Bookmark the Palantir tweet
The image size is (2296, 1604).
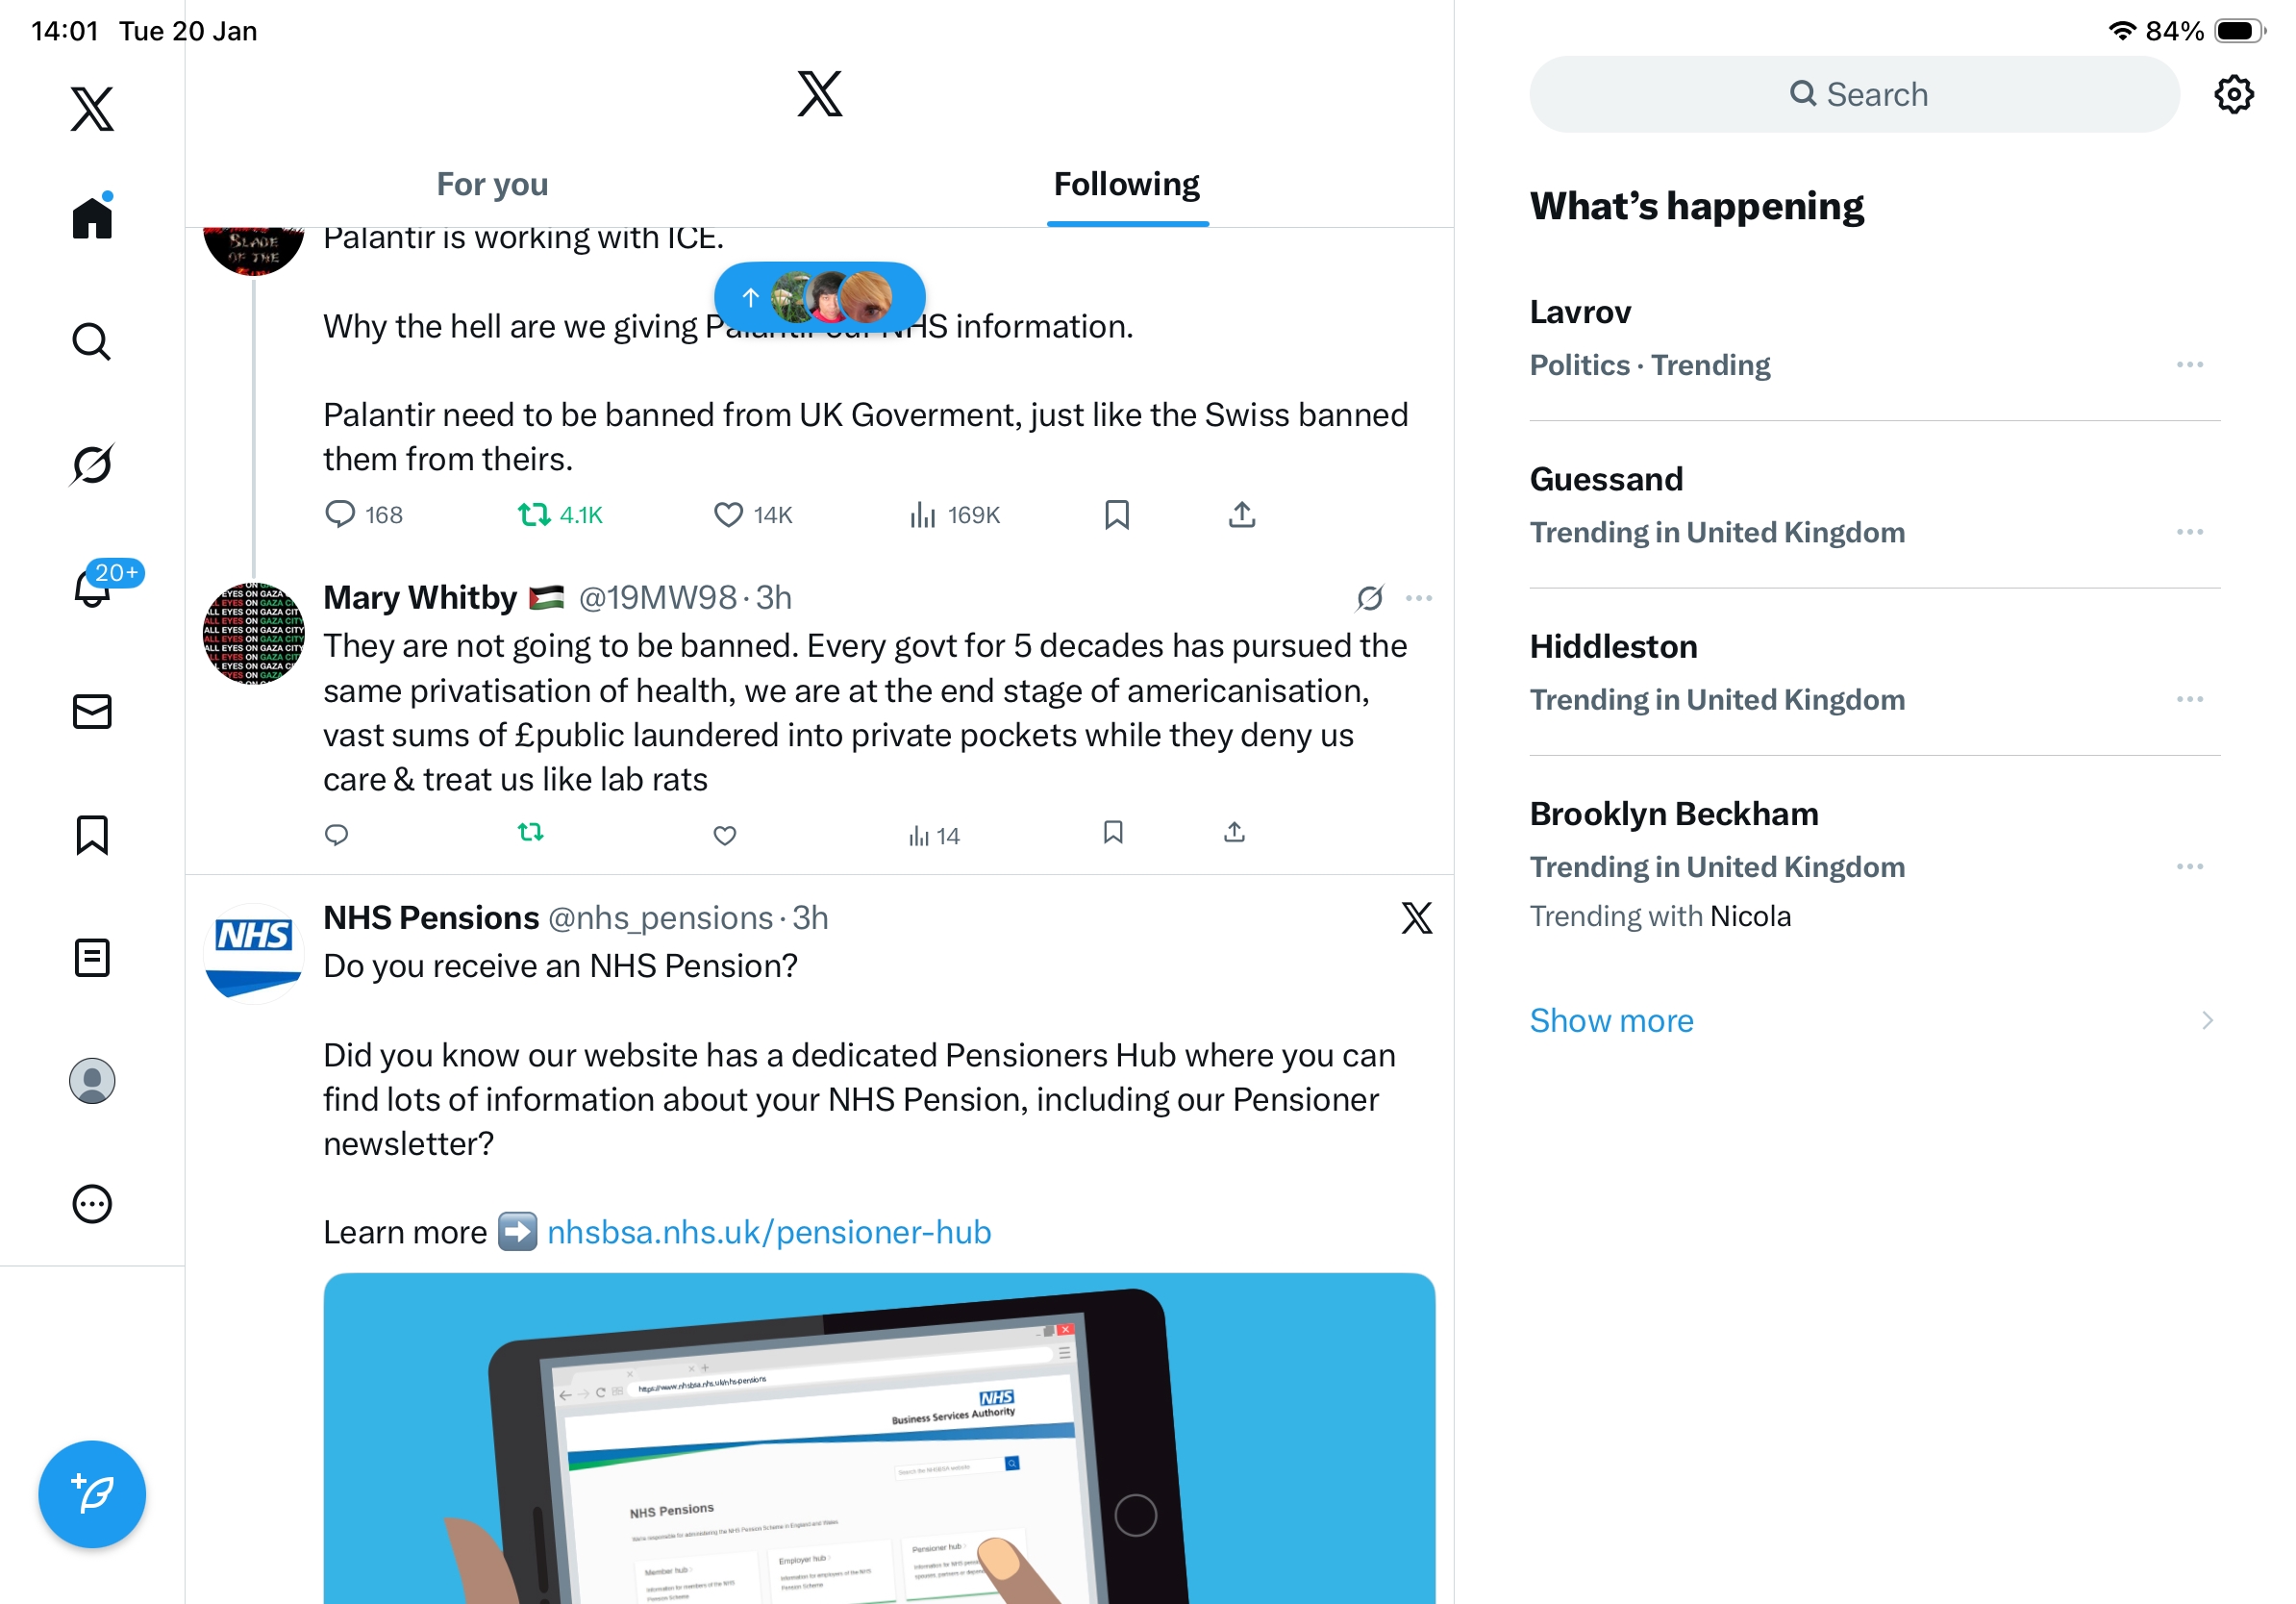coord(1117,515)
